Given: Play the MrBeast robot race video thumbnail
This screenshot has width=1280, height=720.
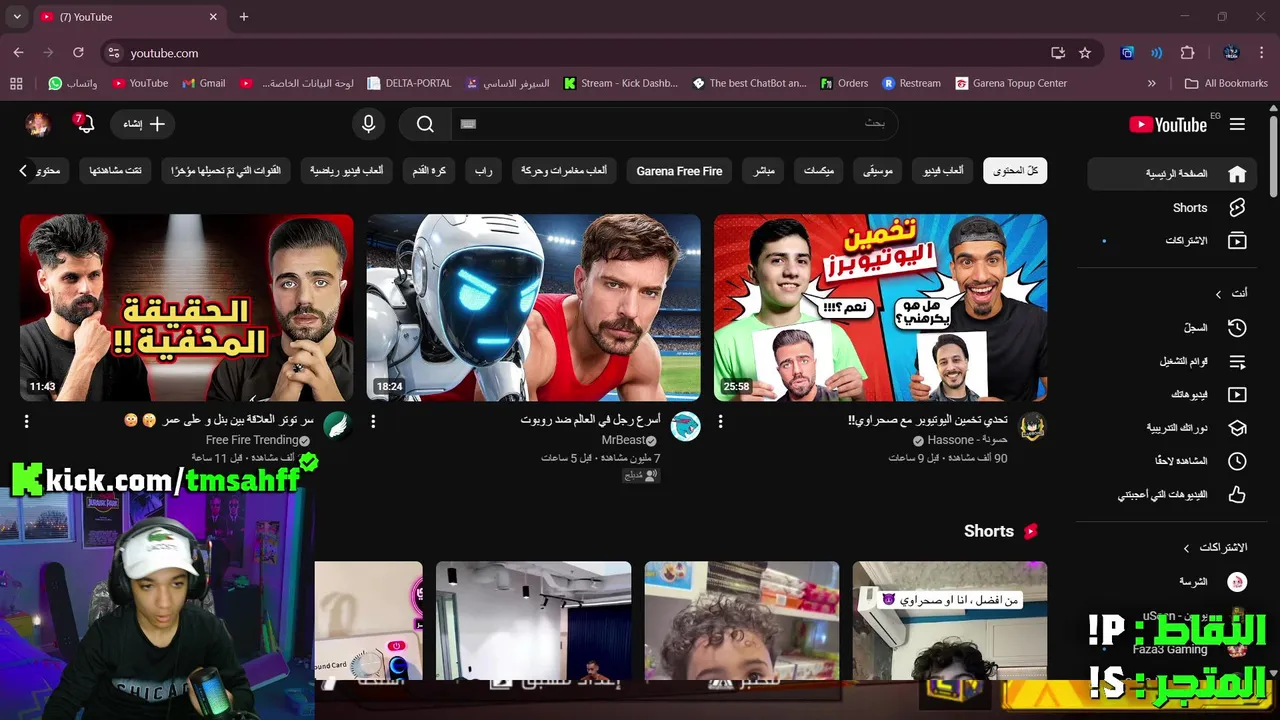Looking at the screenshot, I should (x=533, y=307).
